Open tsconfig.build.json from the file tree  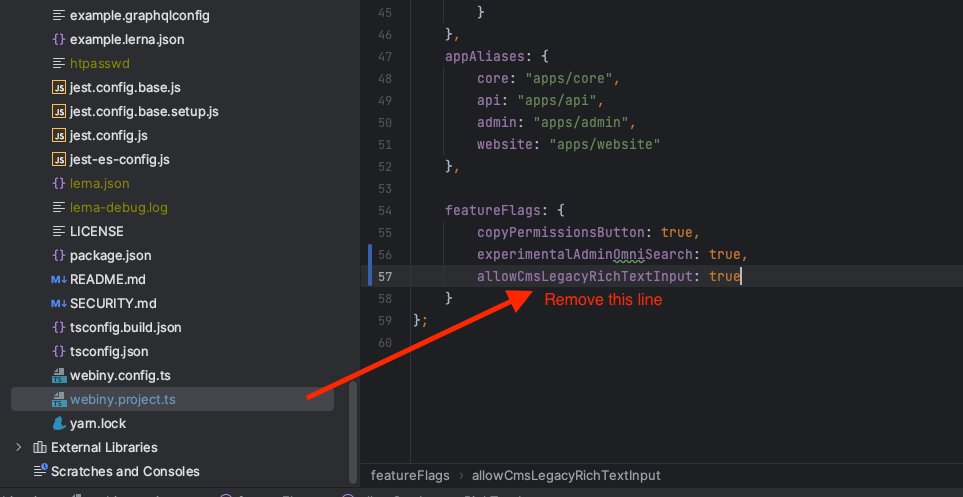[x=125, y=328]
